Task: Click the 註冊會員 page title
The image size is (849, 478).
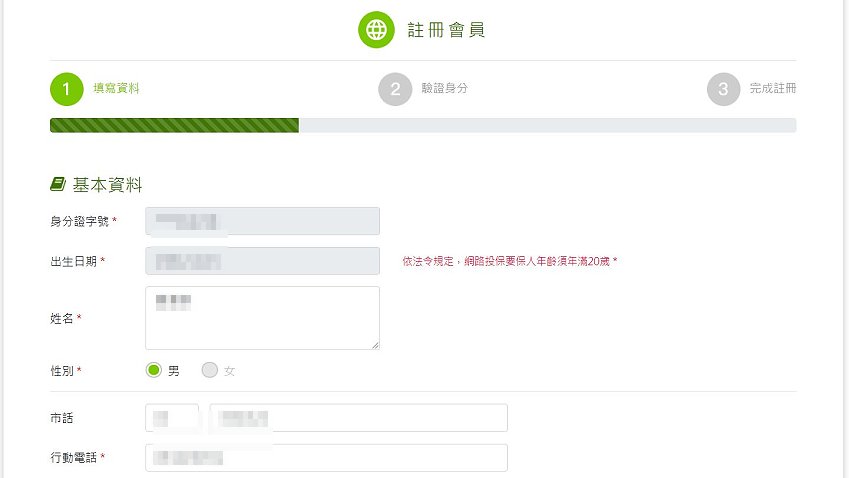Action: (446, 30)
